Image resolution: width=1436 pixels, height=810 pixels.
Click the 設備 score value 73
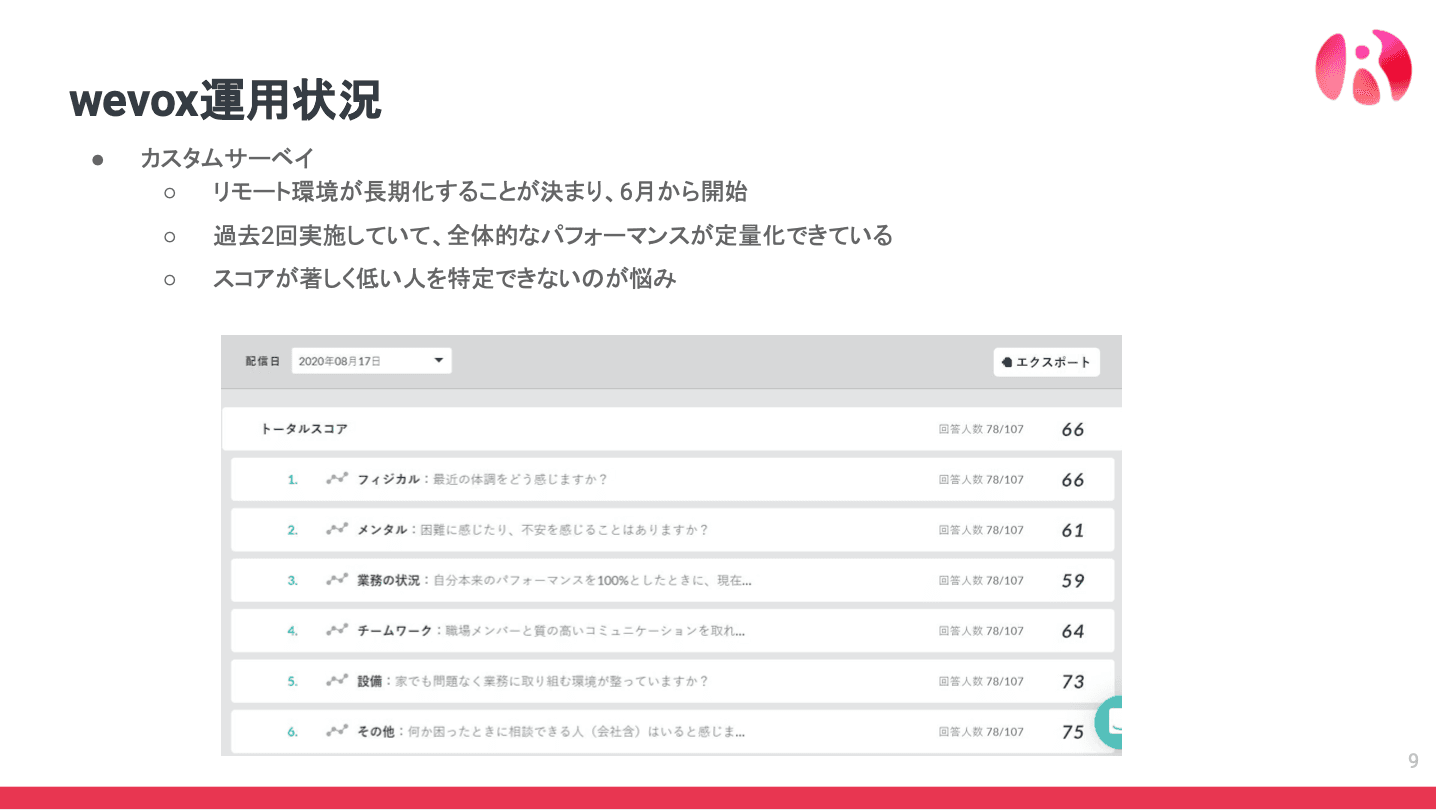[x=1072, y=681]
